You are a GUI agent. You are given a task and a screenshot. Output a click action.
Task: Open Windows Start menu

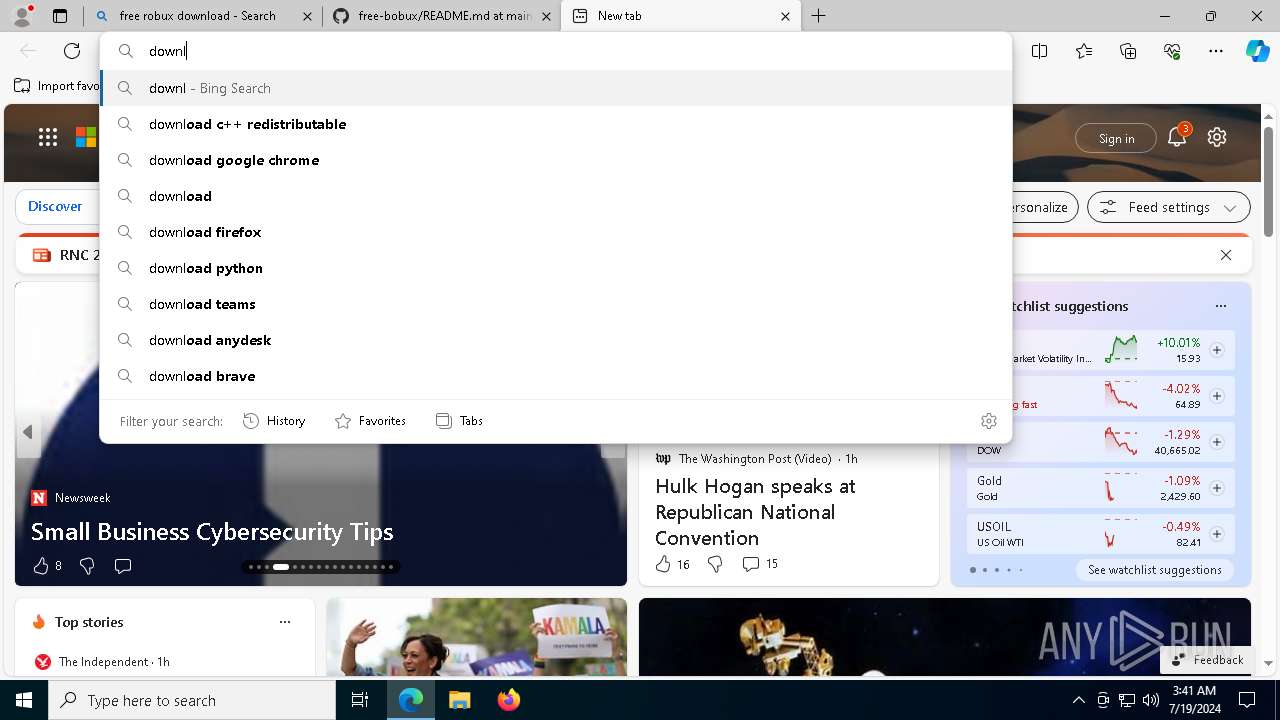point(24,700)
